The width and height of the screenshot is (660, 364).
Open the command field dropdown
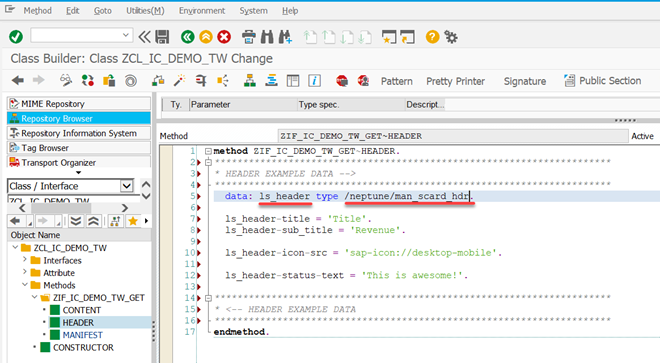coord(125,35)
